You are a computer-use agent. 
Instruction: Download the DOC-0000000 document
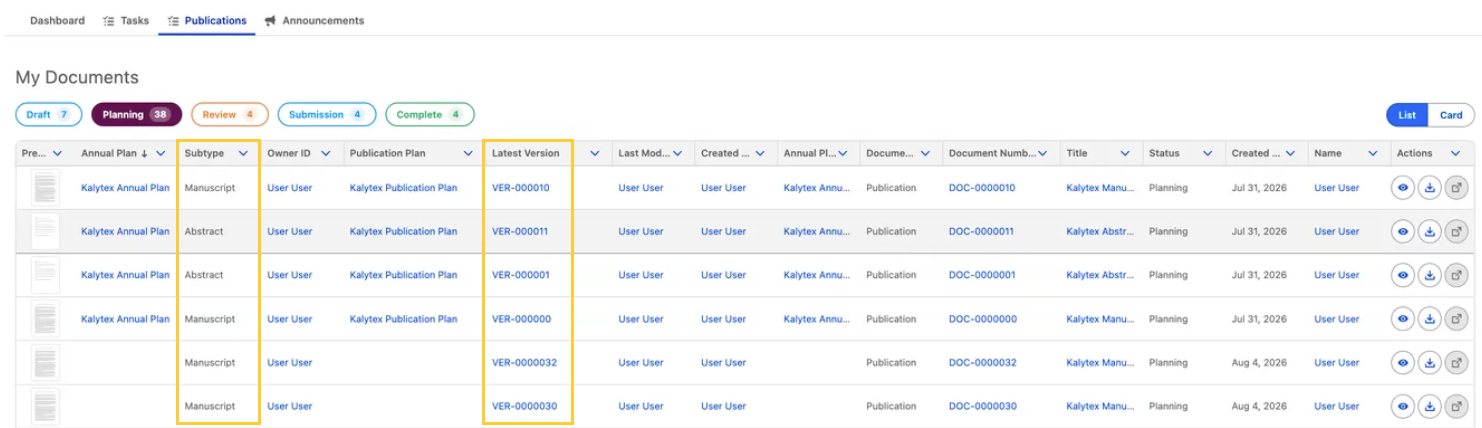click(x=1430, y=319)
